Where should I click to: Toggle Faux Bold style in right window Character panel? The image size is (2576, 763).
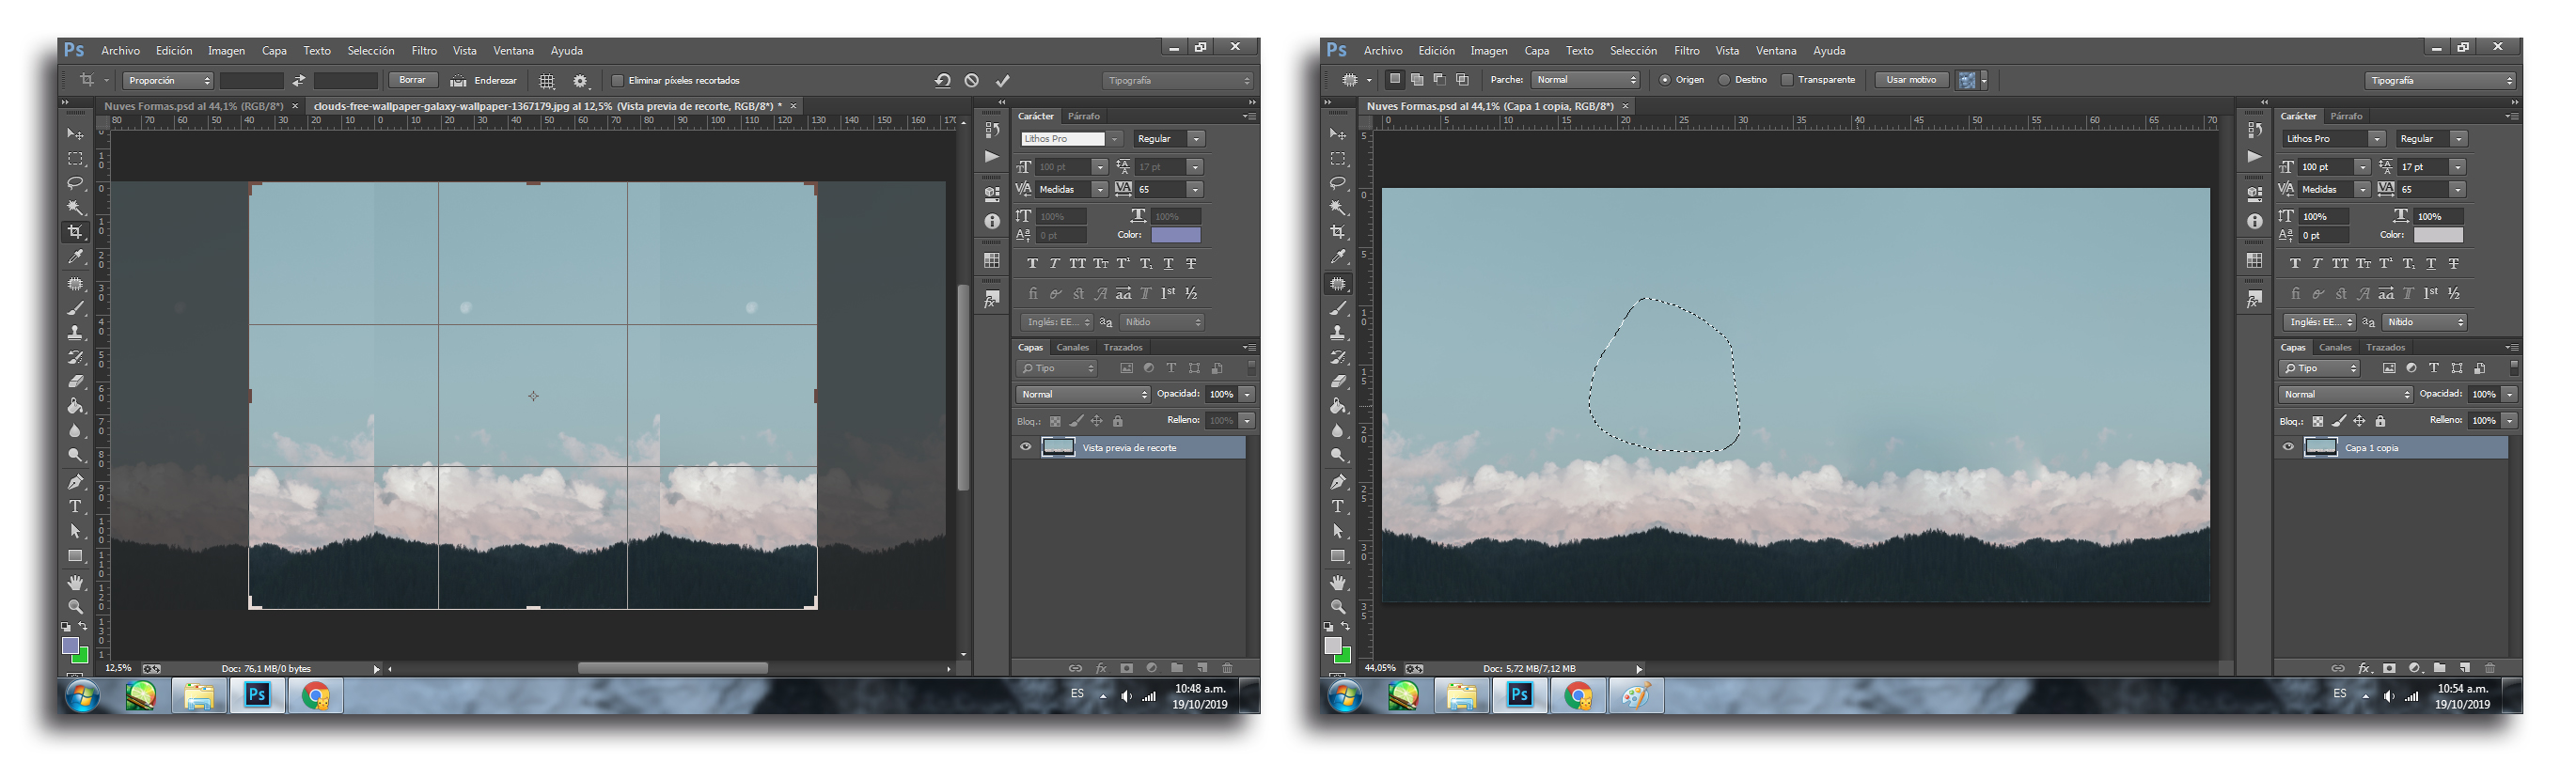(2295, 264)
